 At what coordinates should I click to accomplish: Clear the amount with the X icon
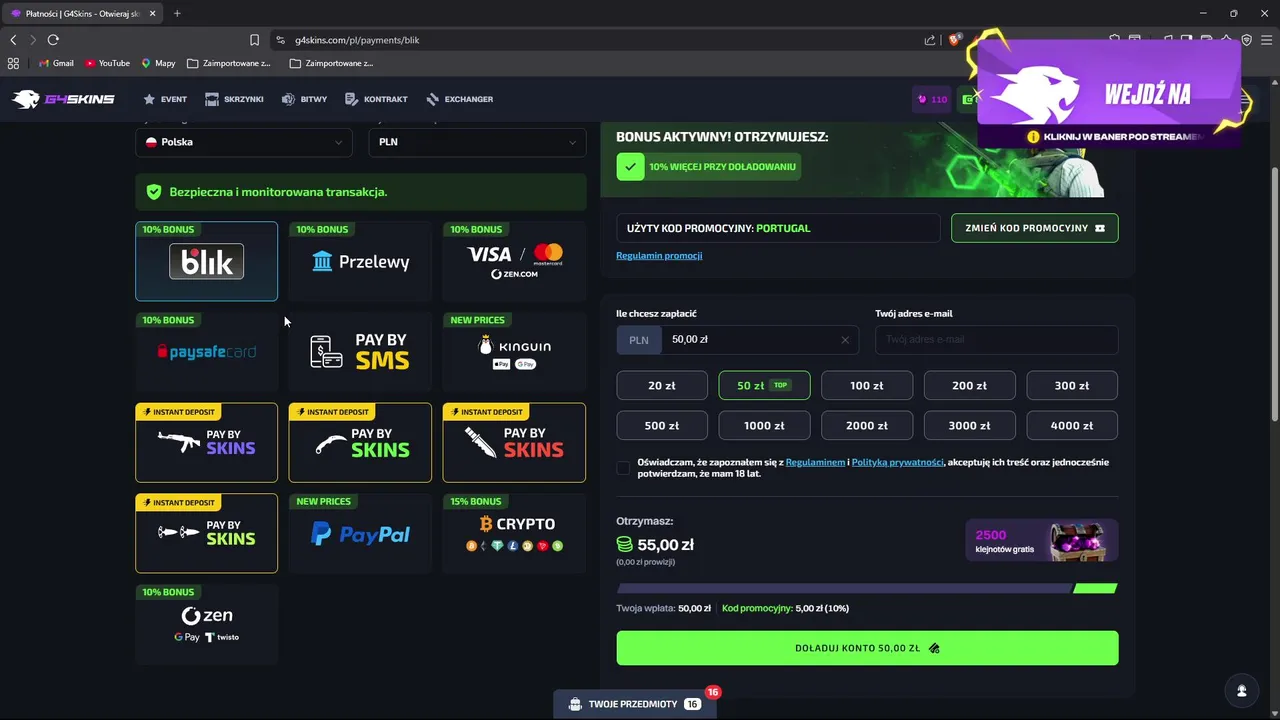click(845, 340)
